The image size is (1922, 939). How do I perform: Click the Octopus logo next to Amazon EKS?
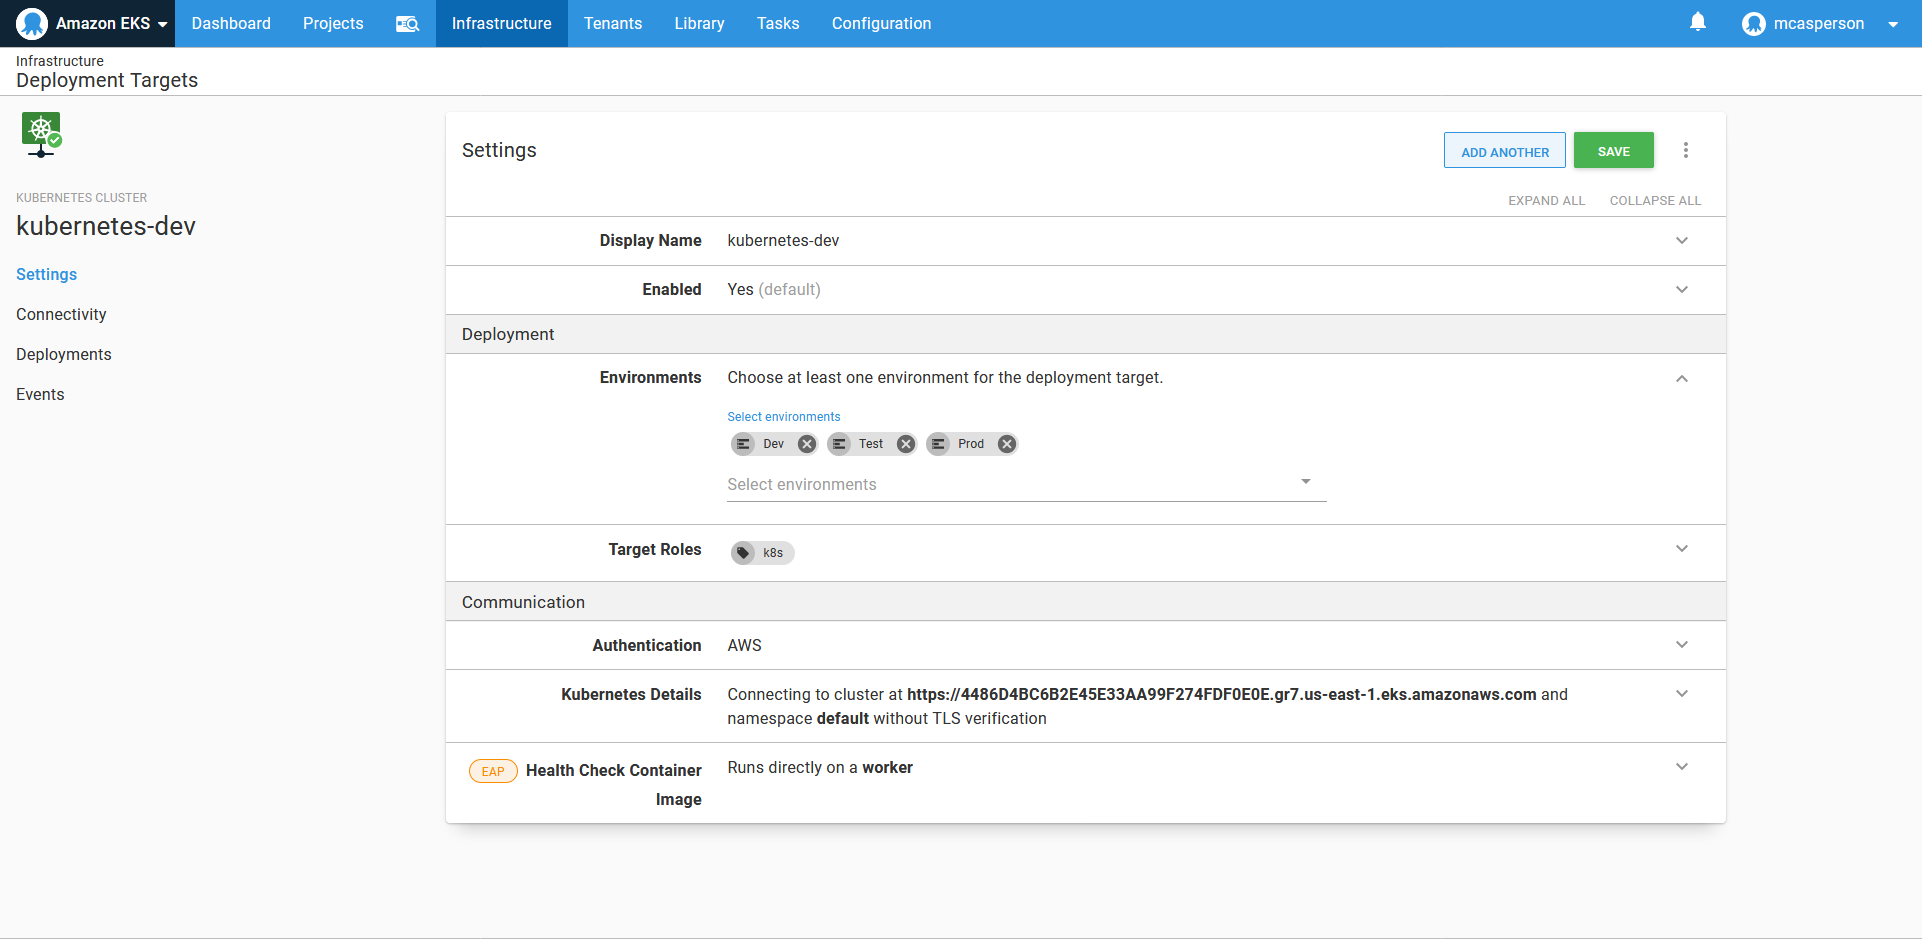[31, 22]
